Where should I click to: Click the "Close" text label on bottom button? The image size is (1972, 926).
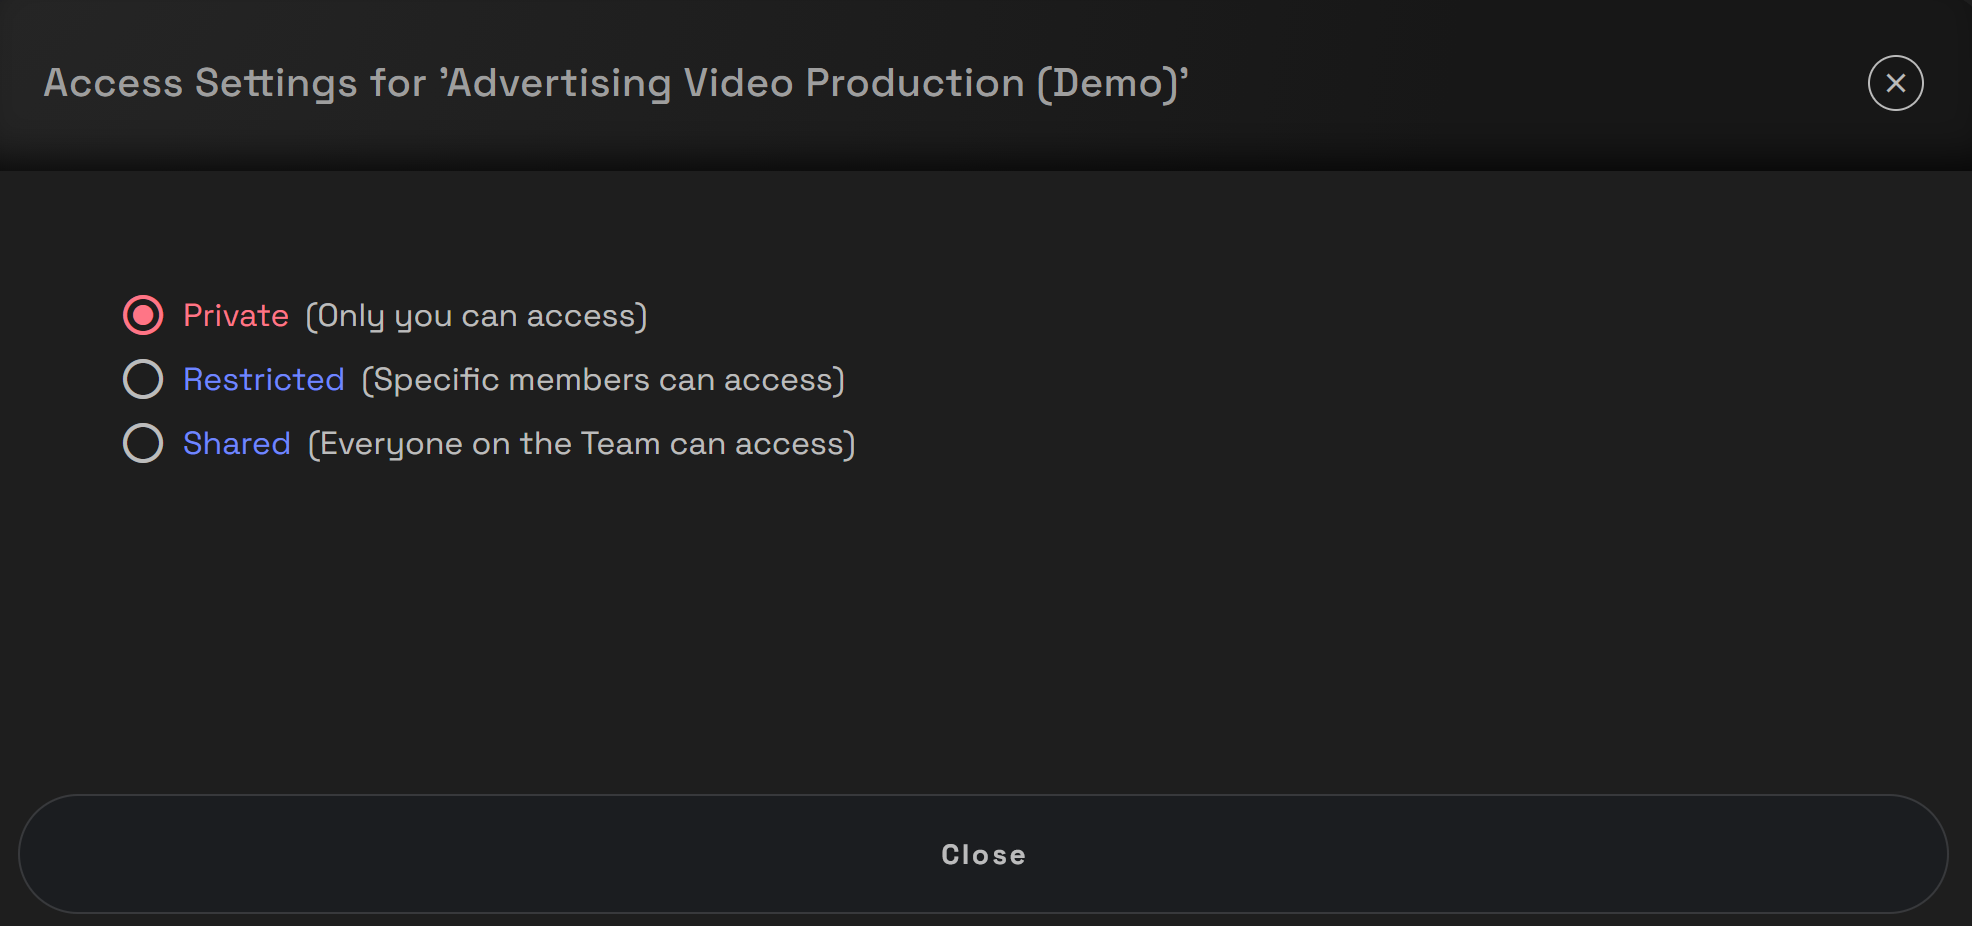point(983,855)
